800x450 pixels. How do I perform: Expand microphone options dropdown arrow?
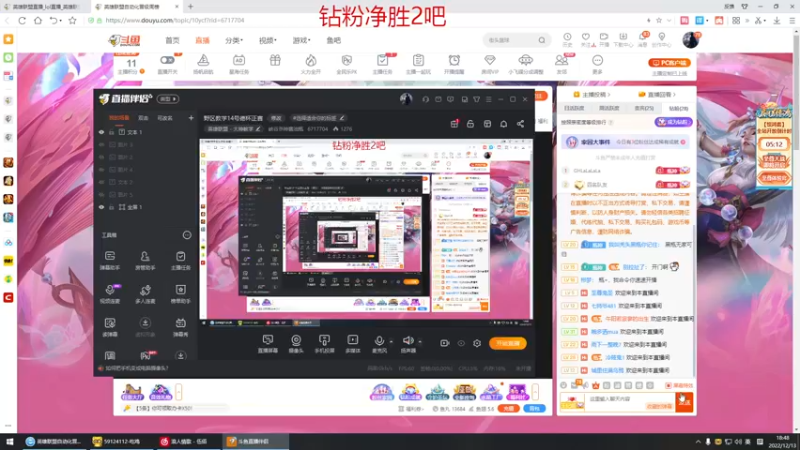391,341
